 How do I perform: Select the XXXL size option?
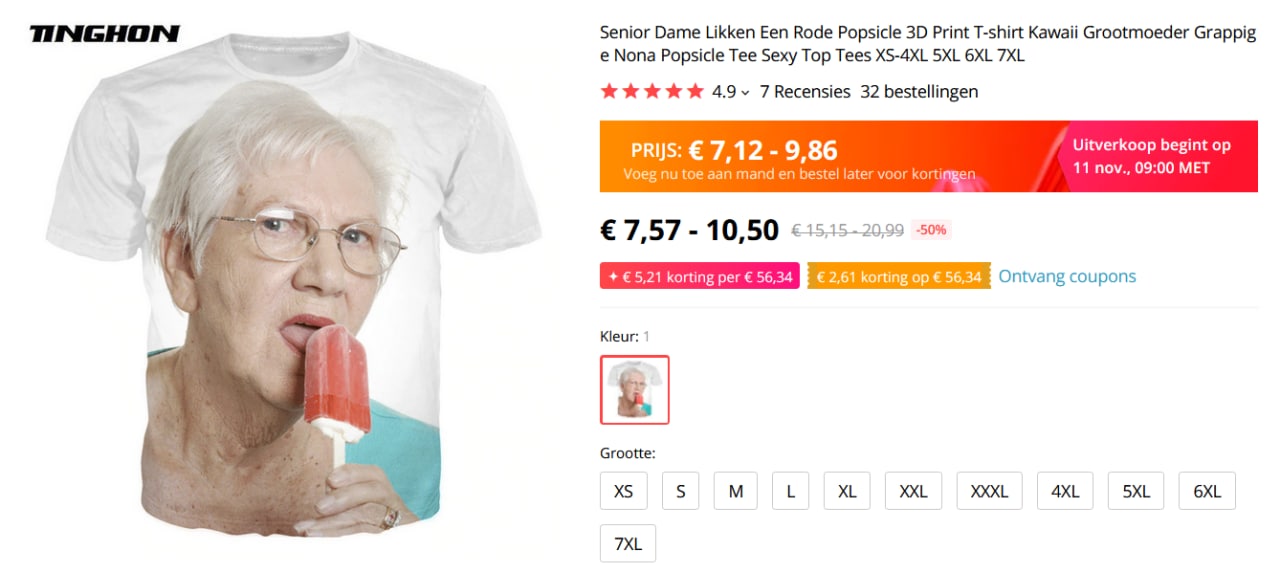tap(990, 491)
